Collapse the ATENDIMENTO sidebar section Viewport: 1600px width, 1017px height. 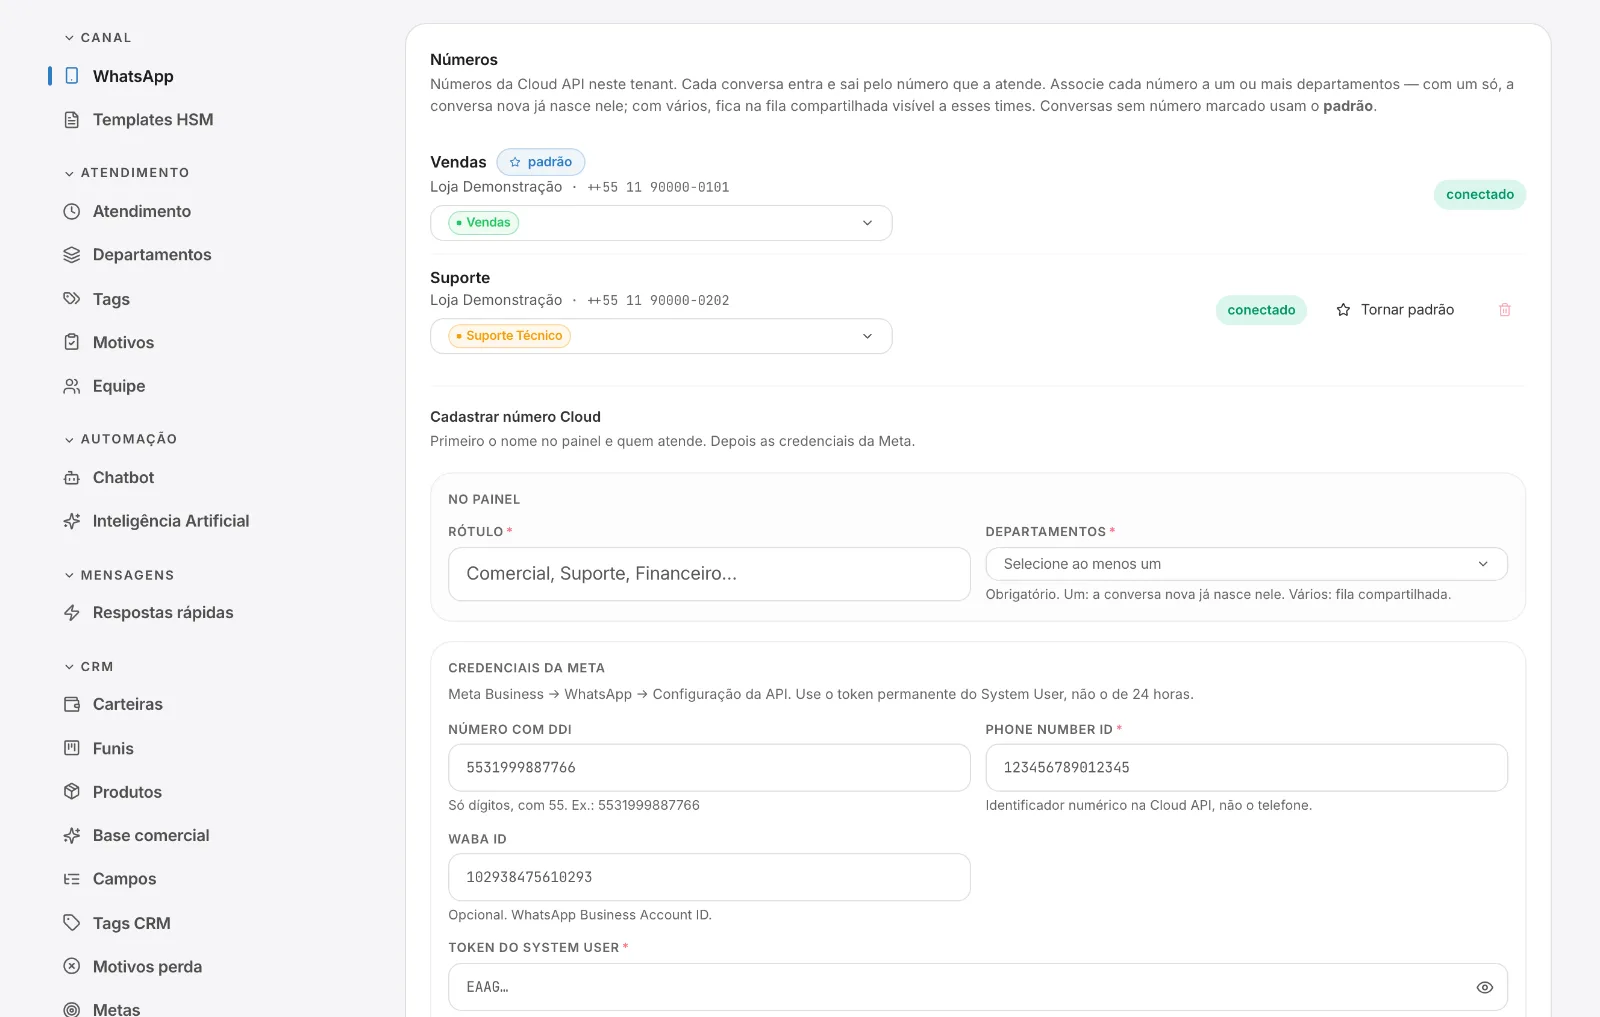click(127, 173)
